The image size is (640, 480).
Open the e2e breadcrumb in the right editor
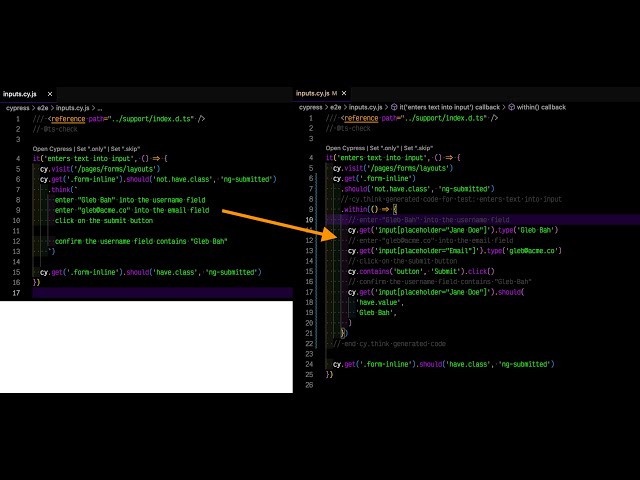[336, 107]
